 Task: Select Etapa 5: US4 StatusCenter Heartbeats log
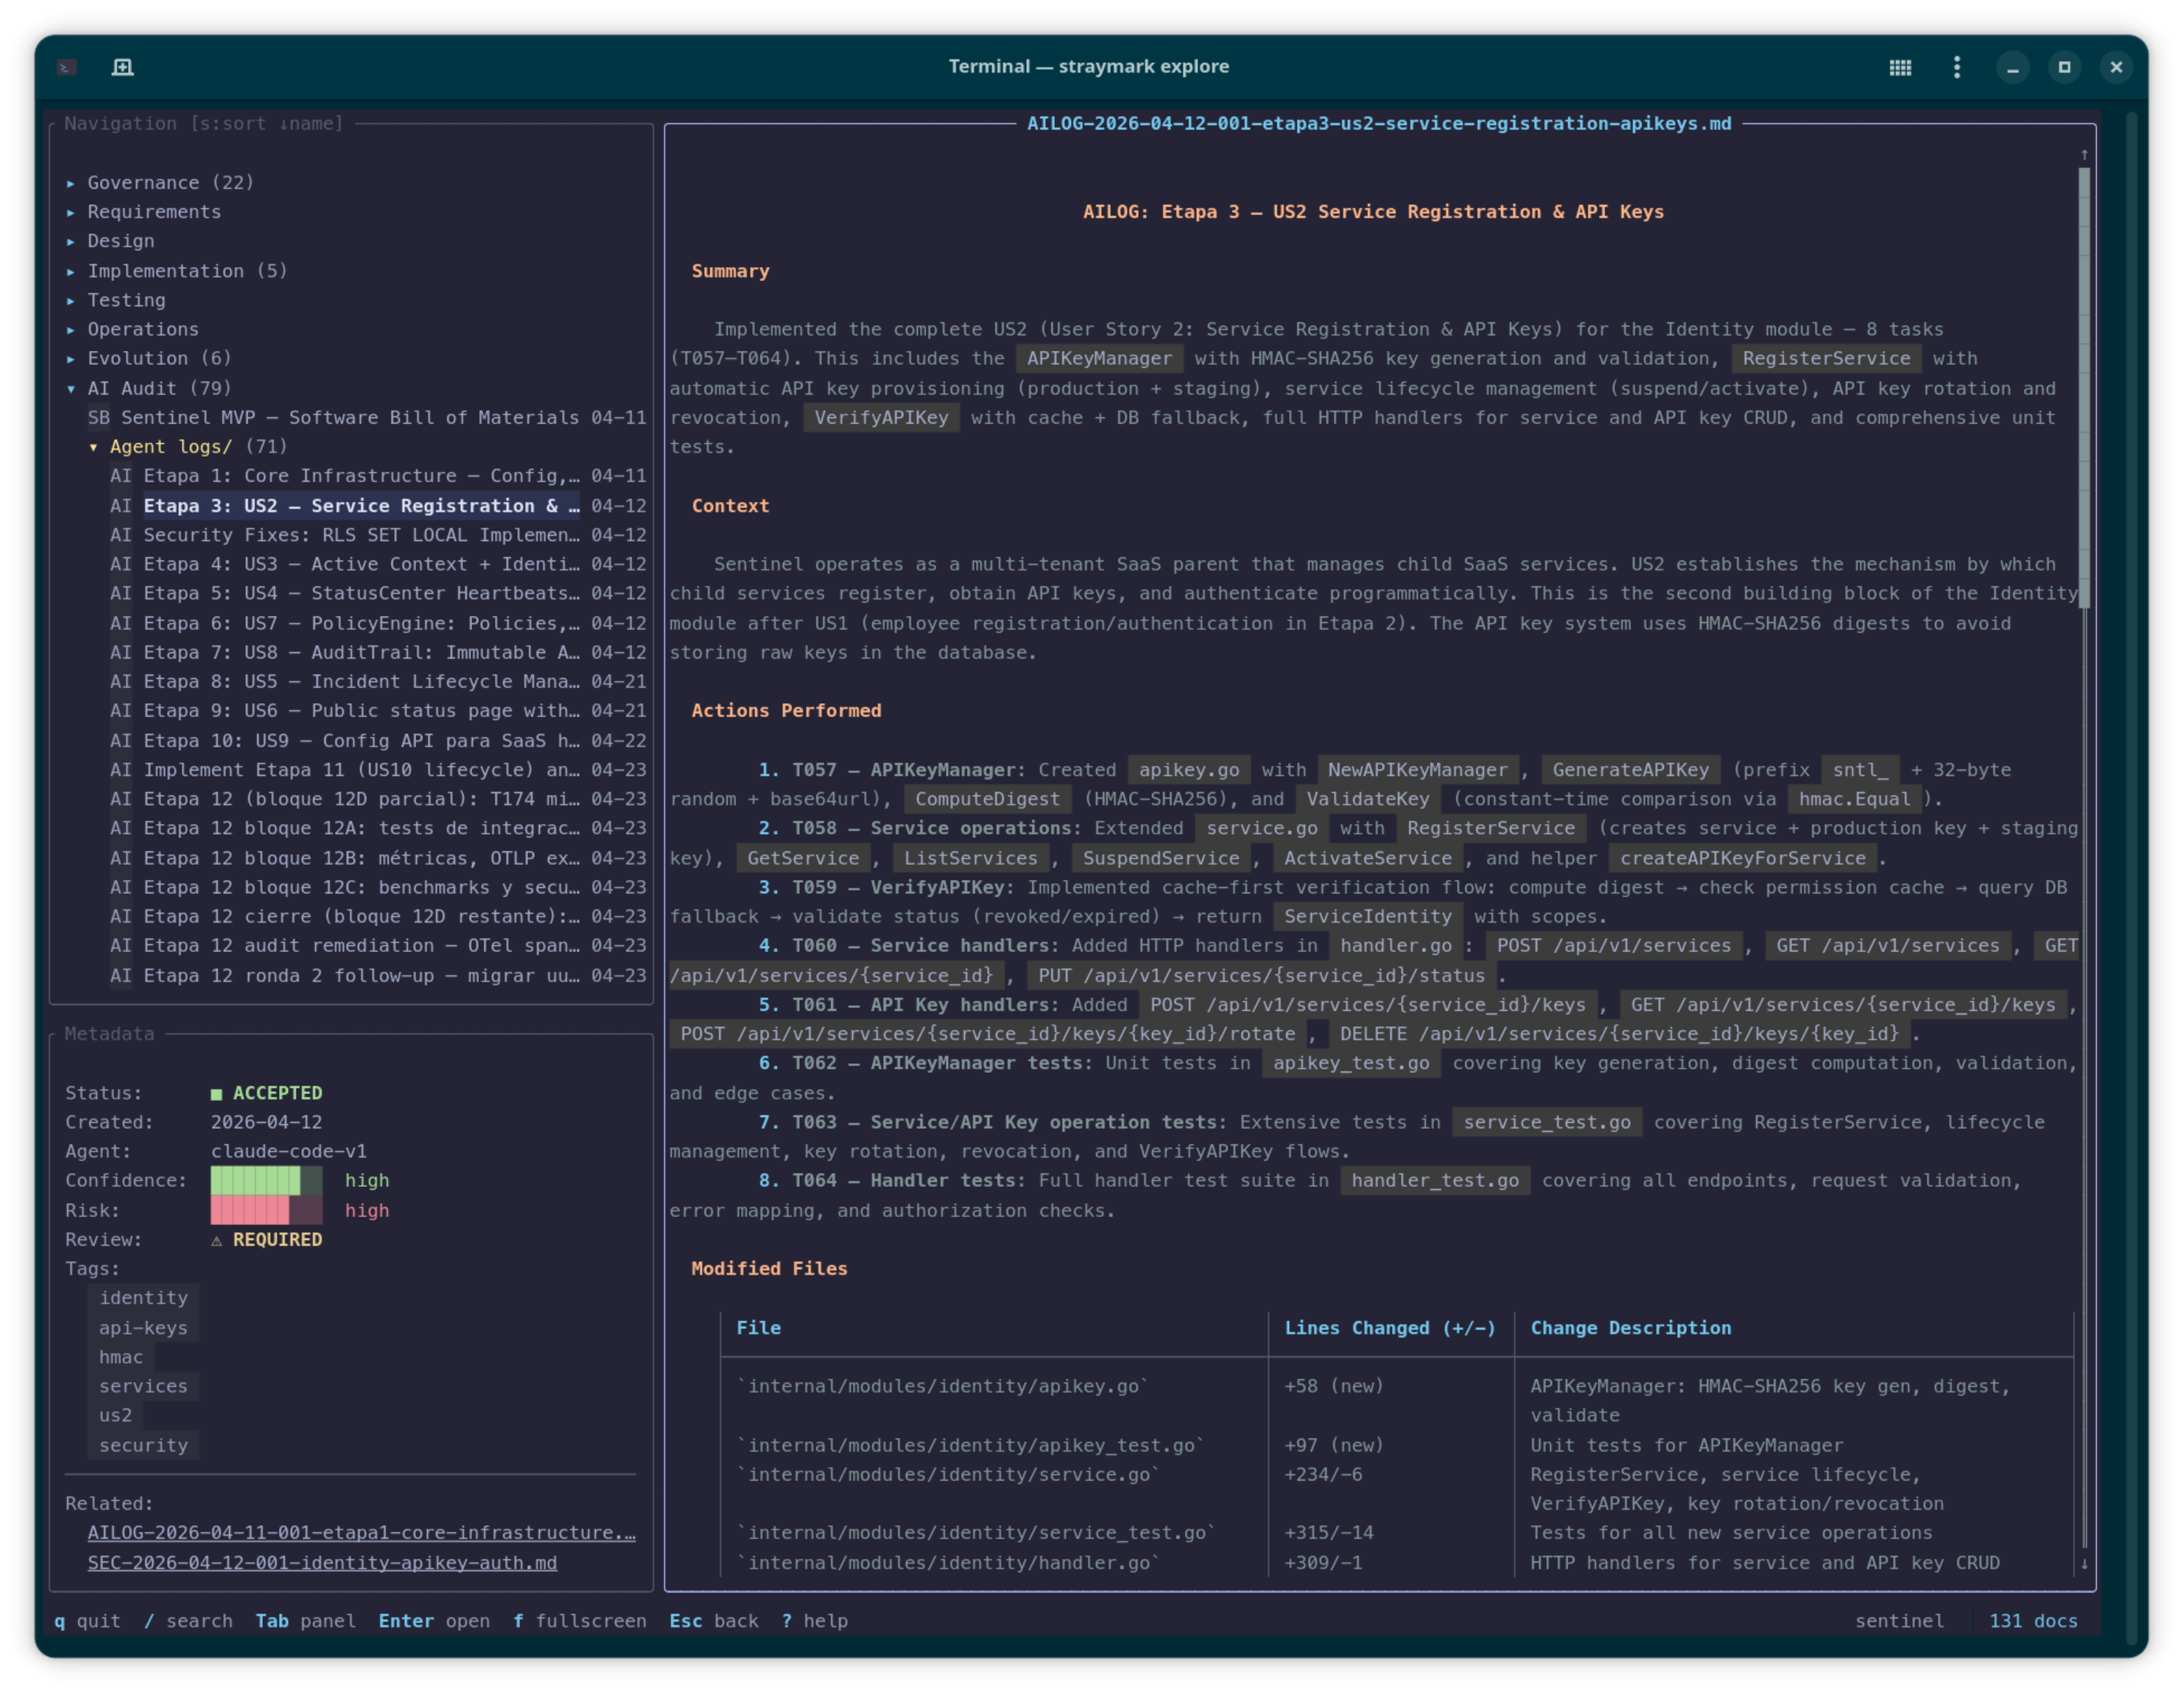[378, 593]
